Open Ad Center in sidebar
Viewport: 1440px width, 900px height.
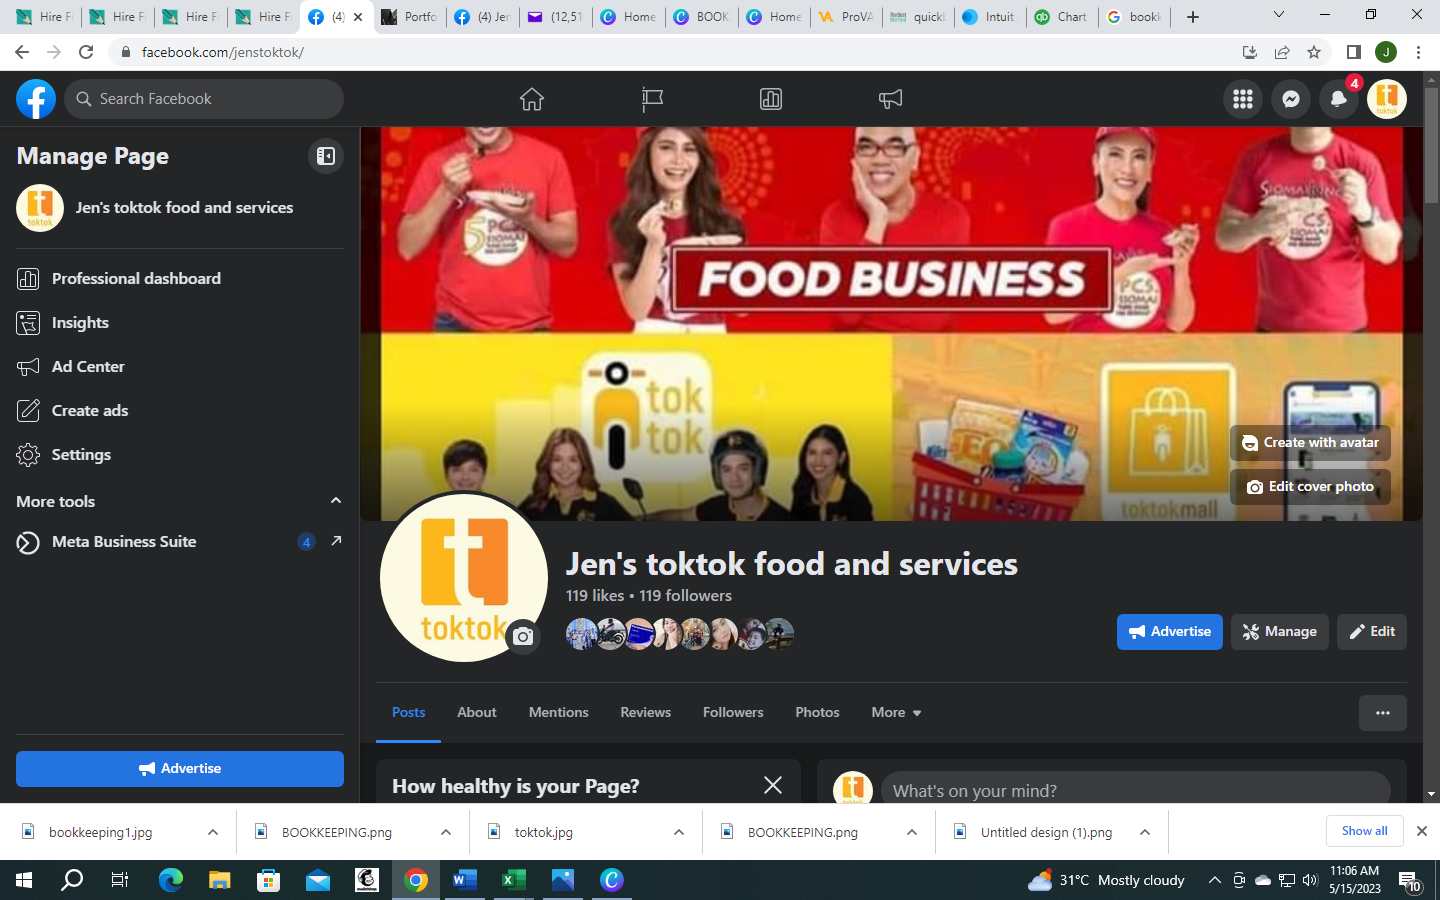pos(180,367)
